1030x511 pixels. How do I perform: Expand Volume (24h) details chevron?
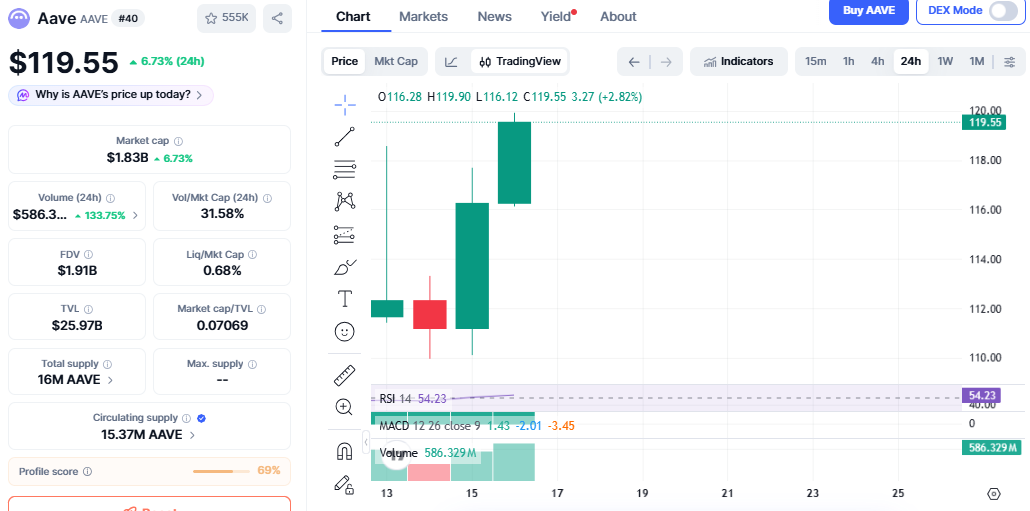pos(135,215)
